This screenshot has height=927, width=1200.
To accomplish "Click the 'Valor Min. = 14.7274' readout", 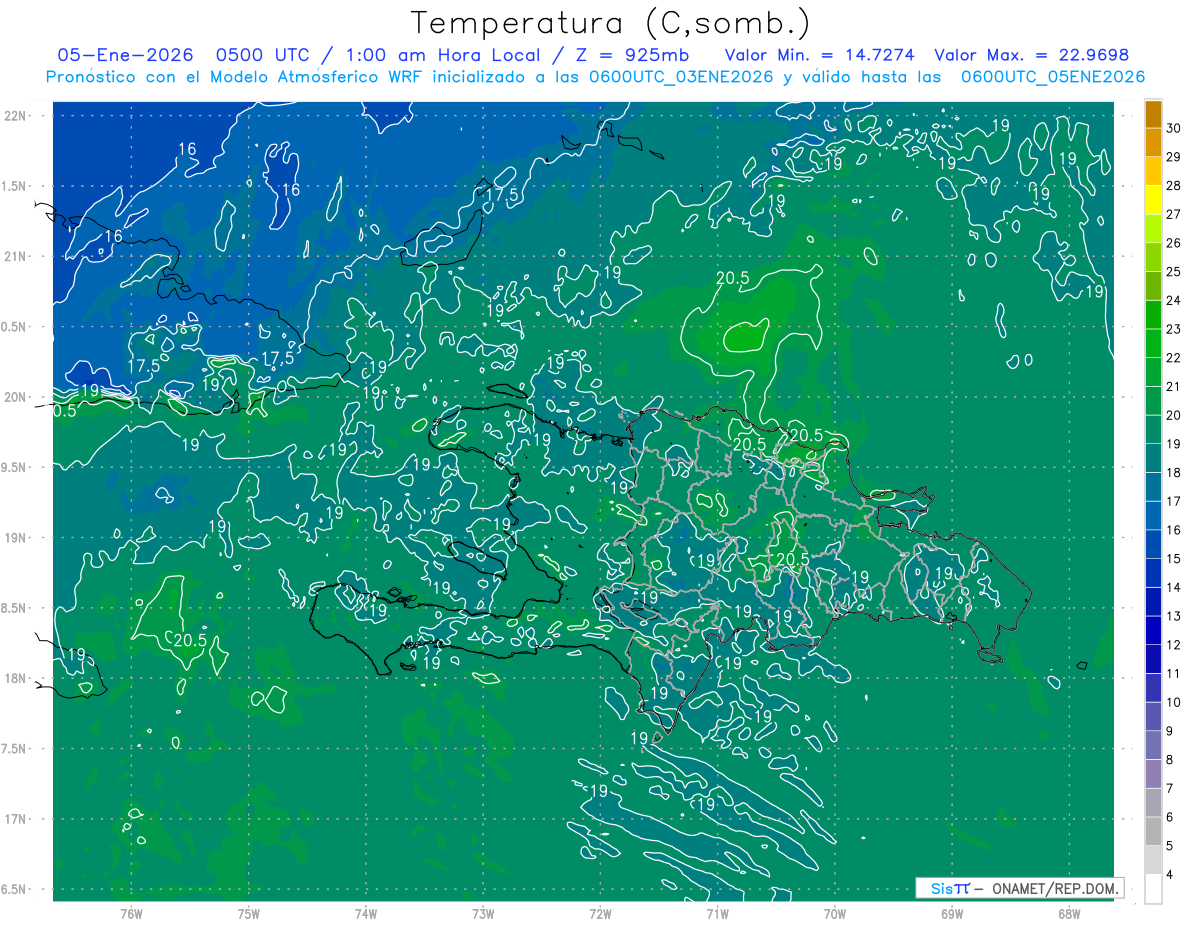I will click(x=819, y=55).
